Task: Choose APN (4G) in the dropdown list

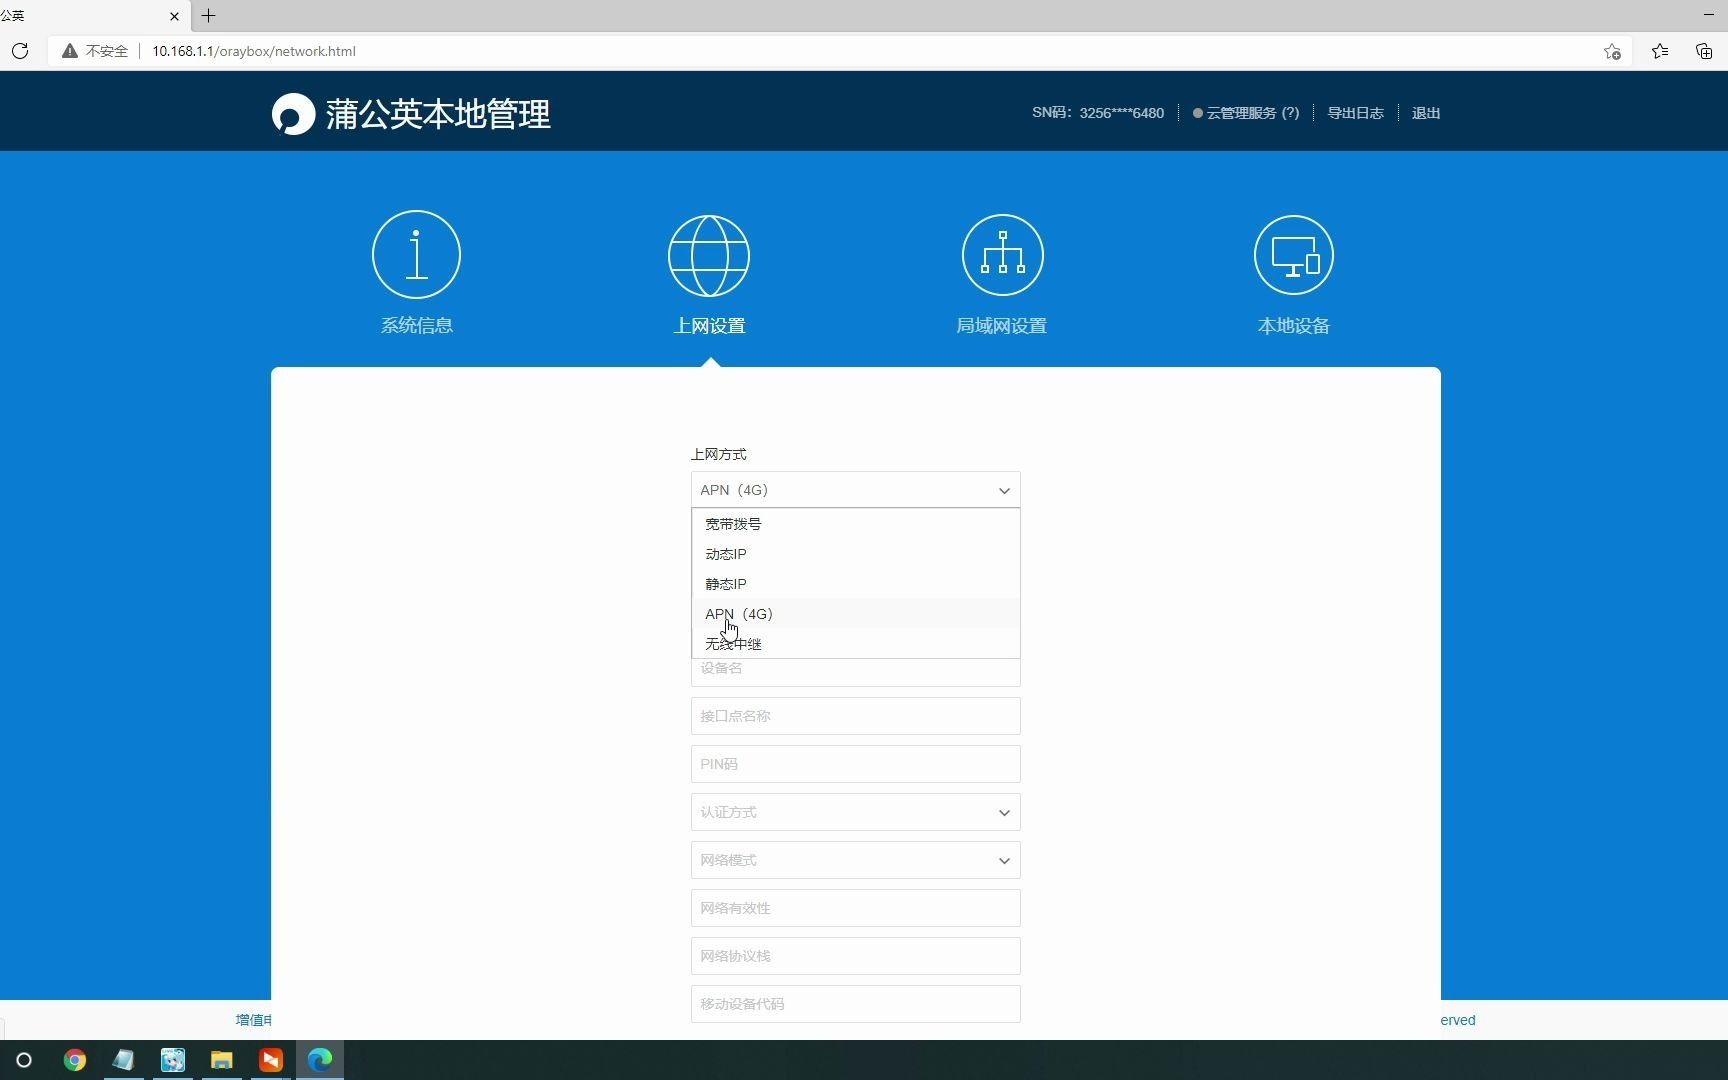Action: pos(855,614)
